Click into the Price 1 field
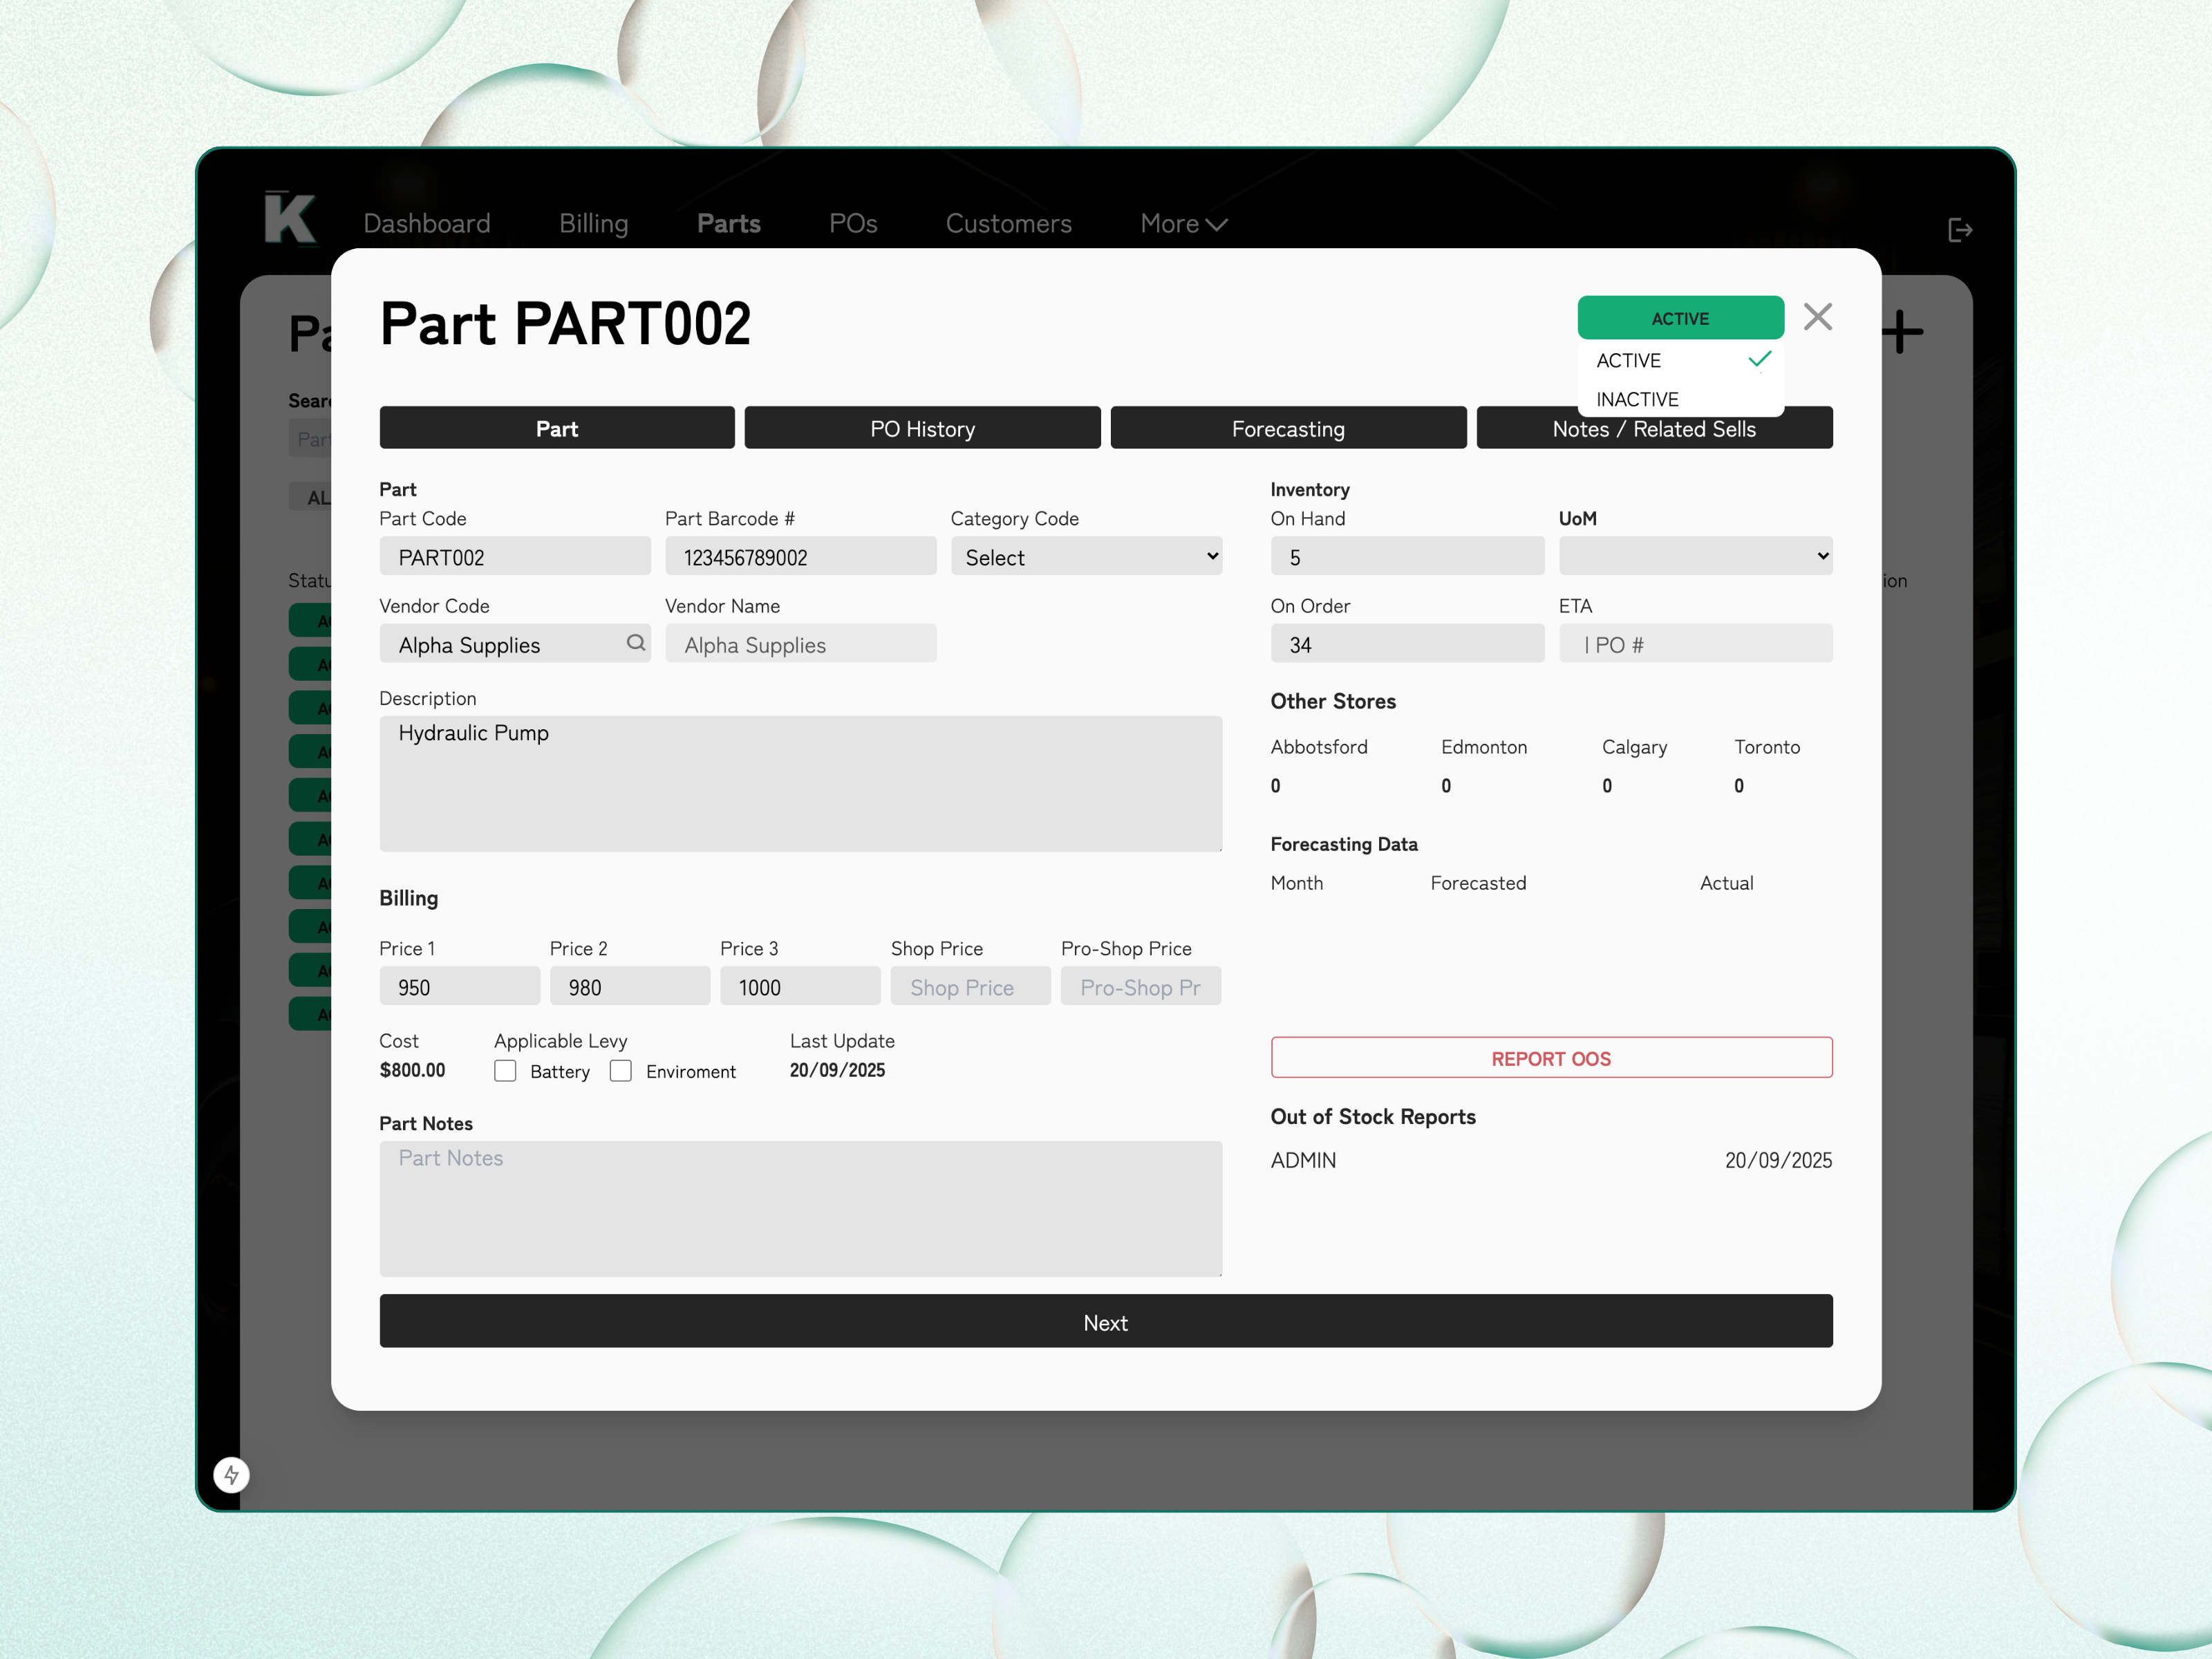This screenshot has width=2212, height=1659. (459, 987)
